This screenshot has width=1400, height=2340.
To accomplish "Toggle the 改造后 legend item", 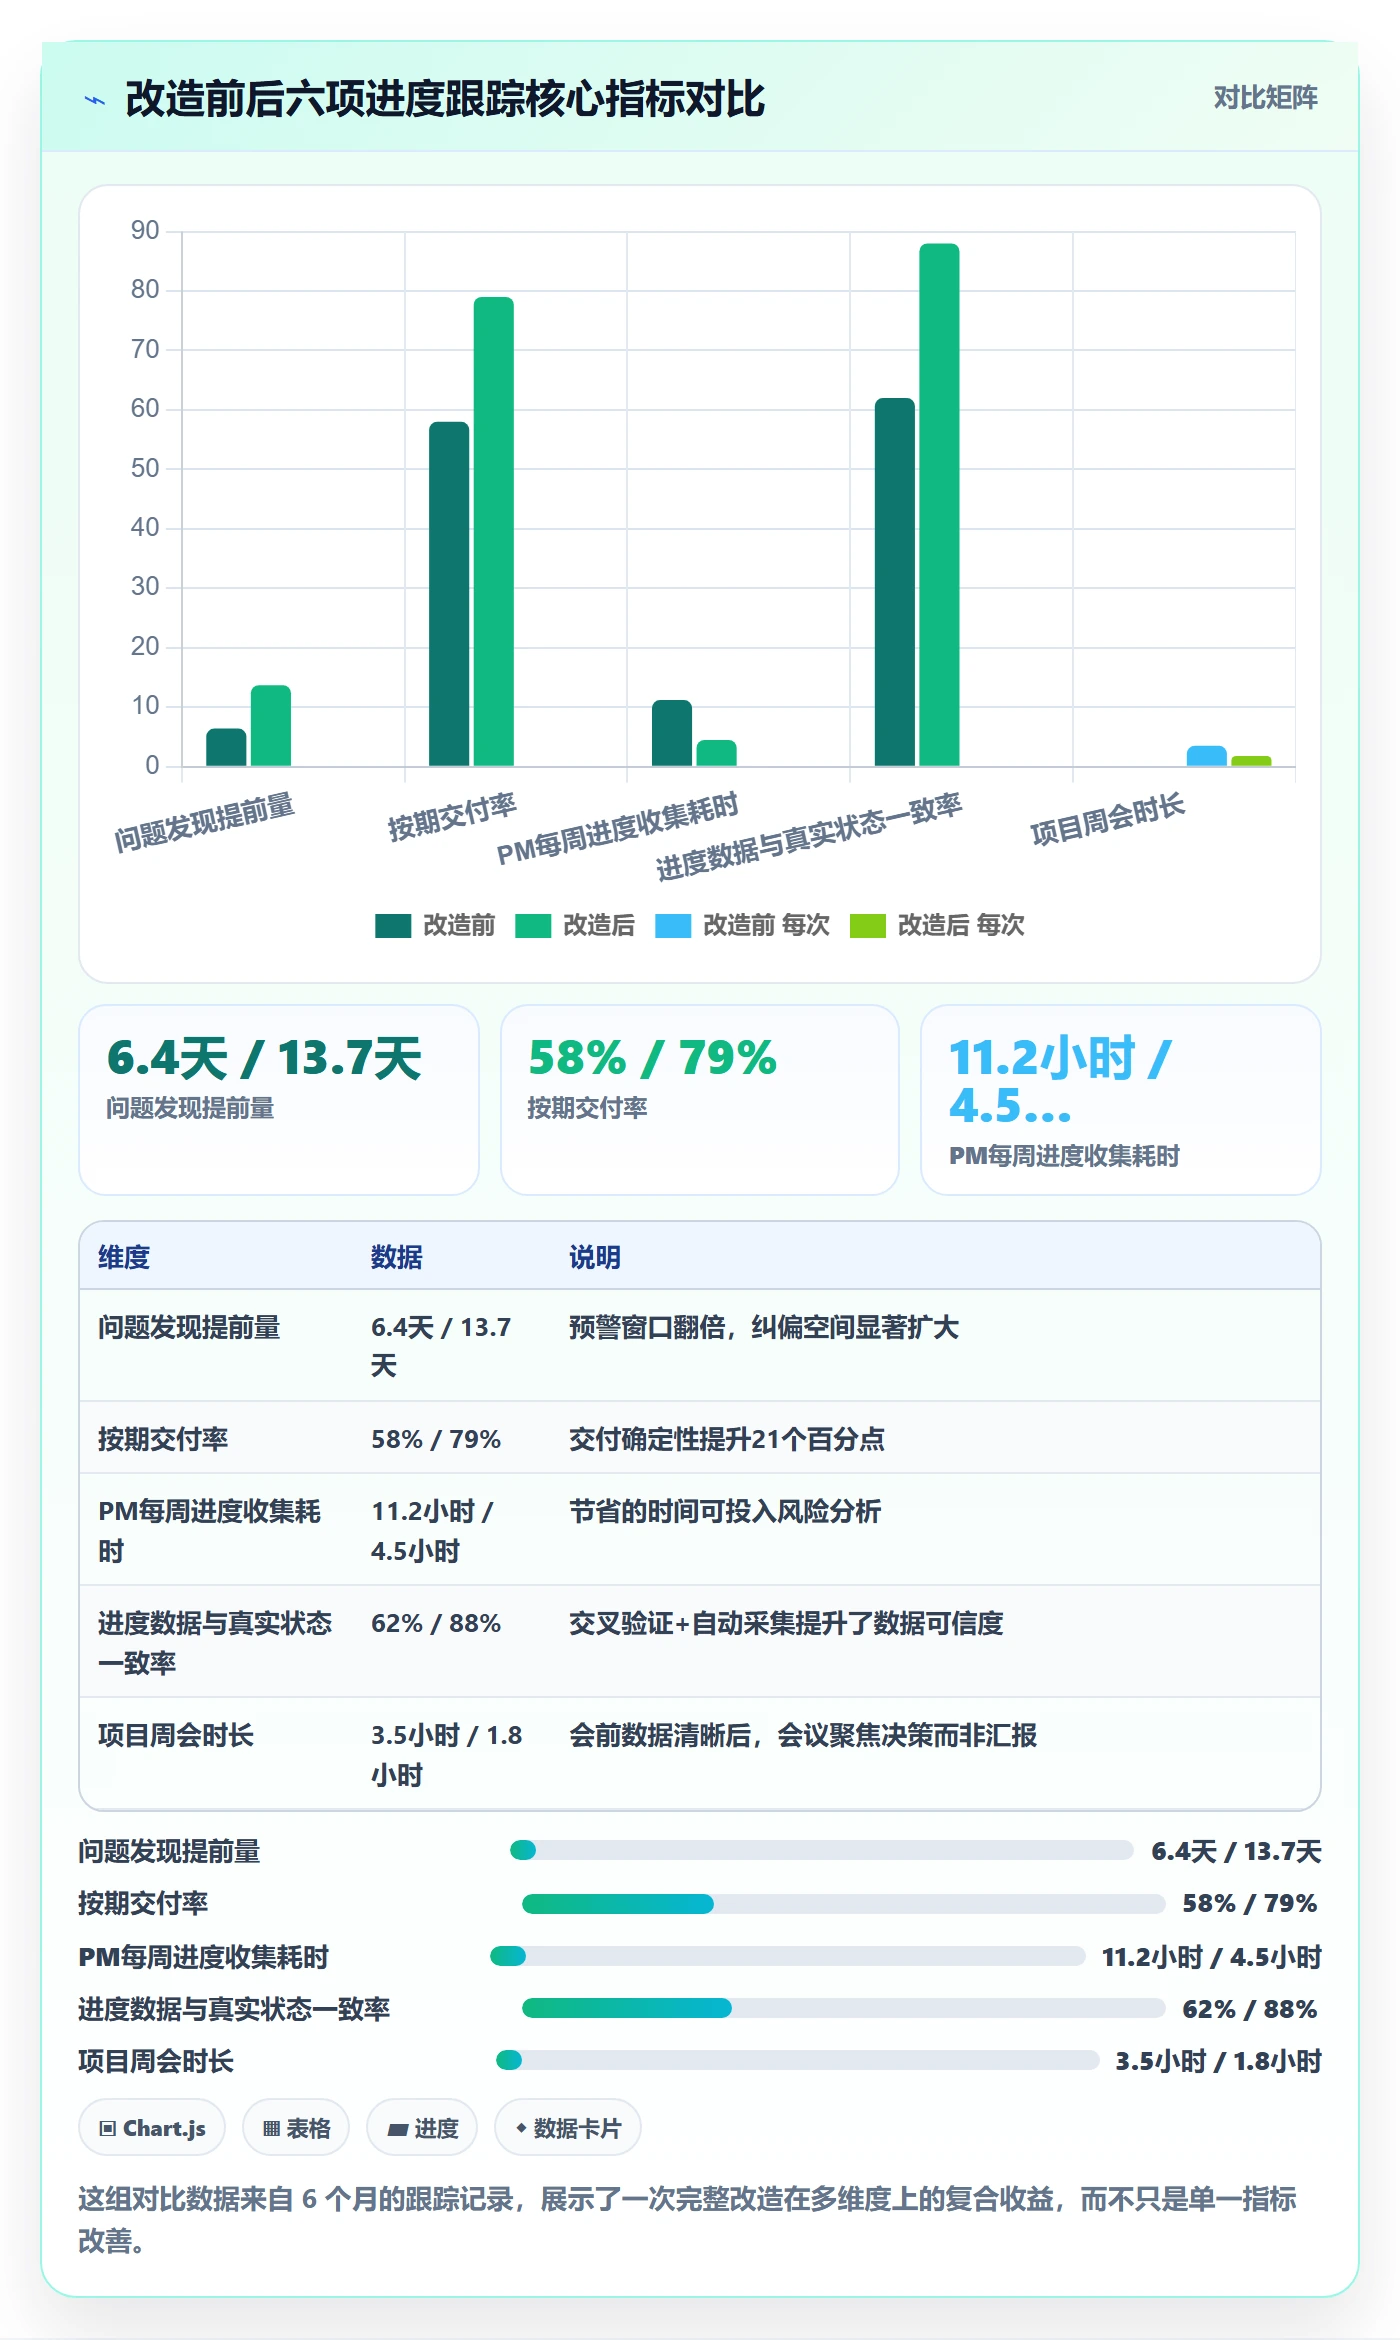I will click(575, 925).
